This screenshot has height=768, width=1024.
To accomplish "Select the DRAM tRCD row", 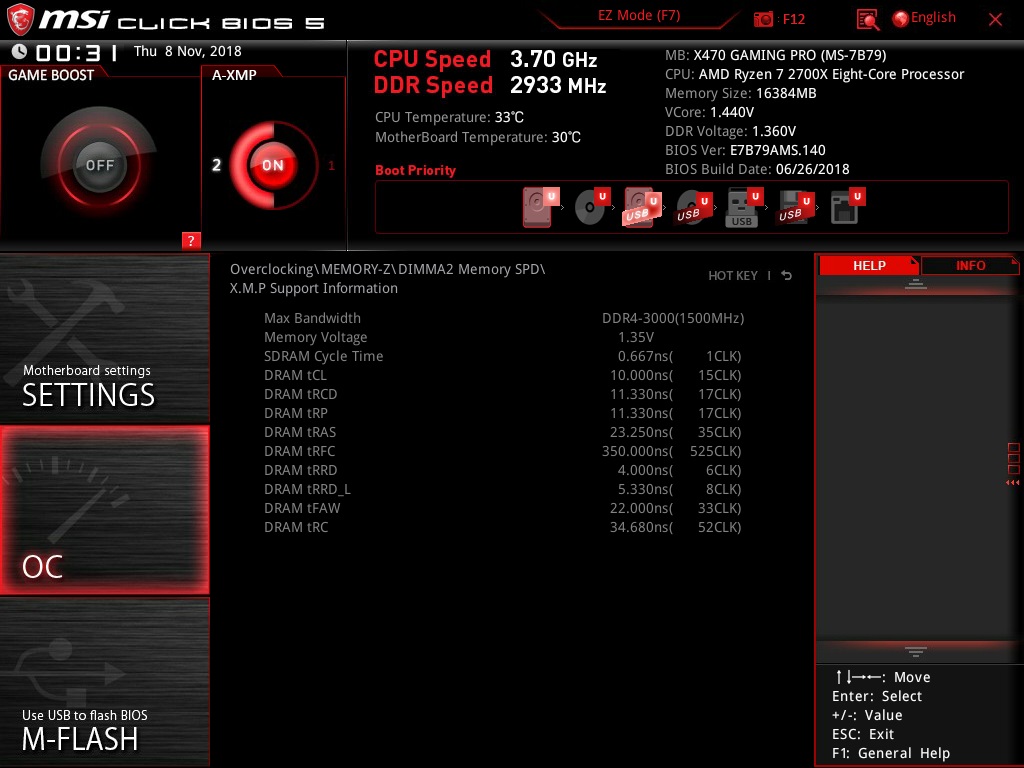I will (504, 394).
